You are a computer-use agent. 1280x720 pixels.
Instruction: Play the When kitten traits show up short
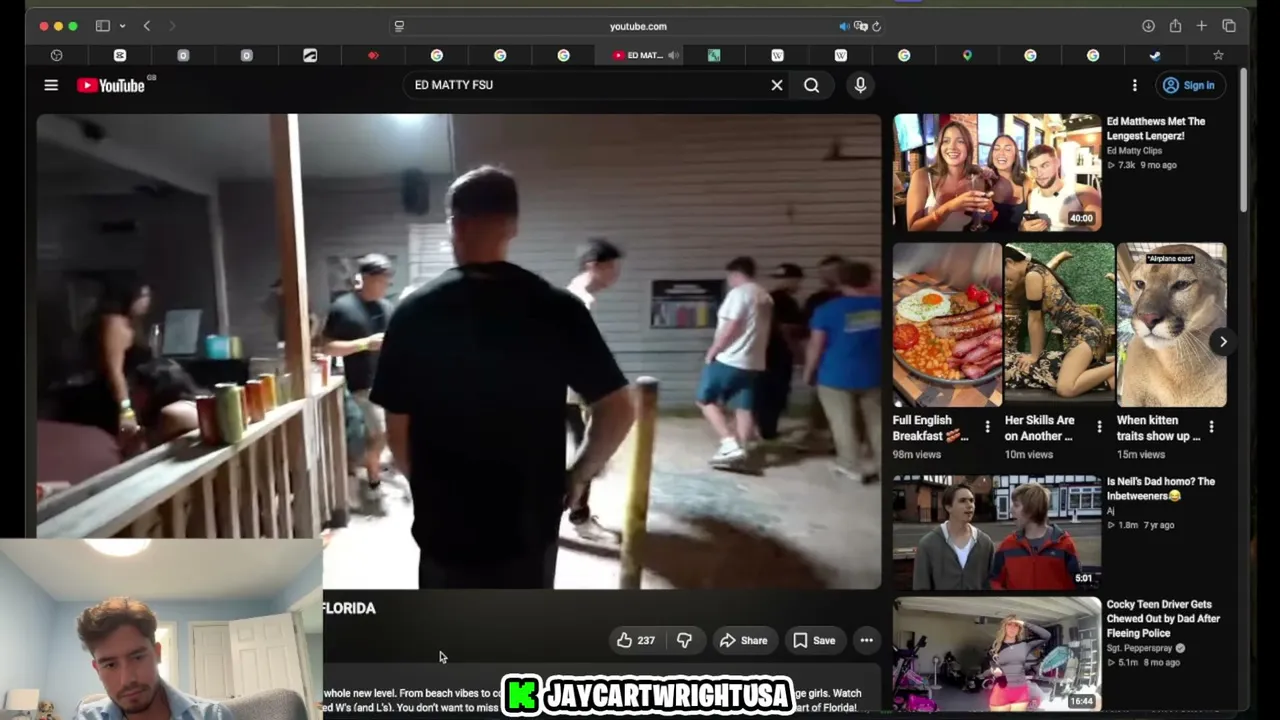[x=1171, y=325]
